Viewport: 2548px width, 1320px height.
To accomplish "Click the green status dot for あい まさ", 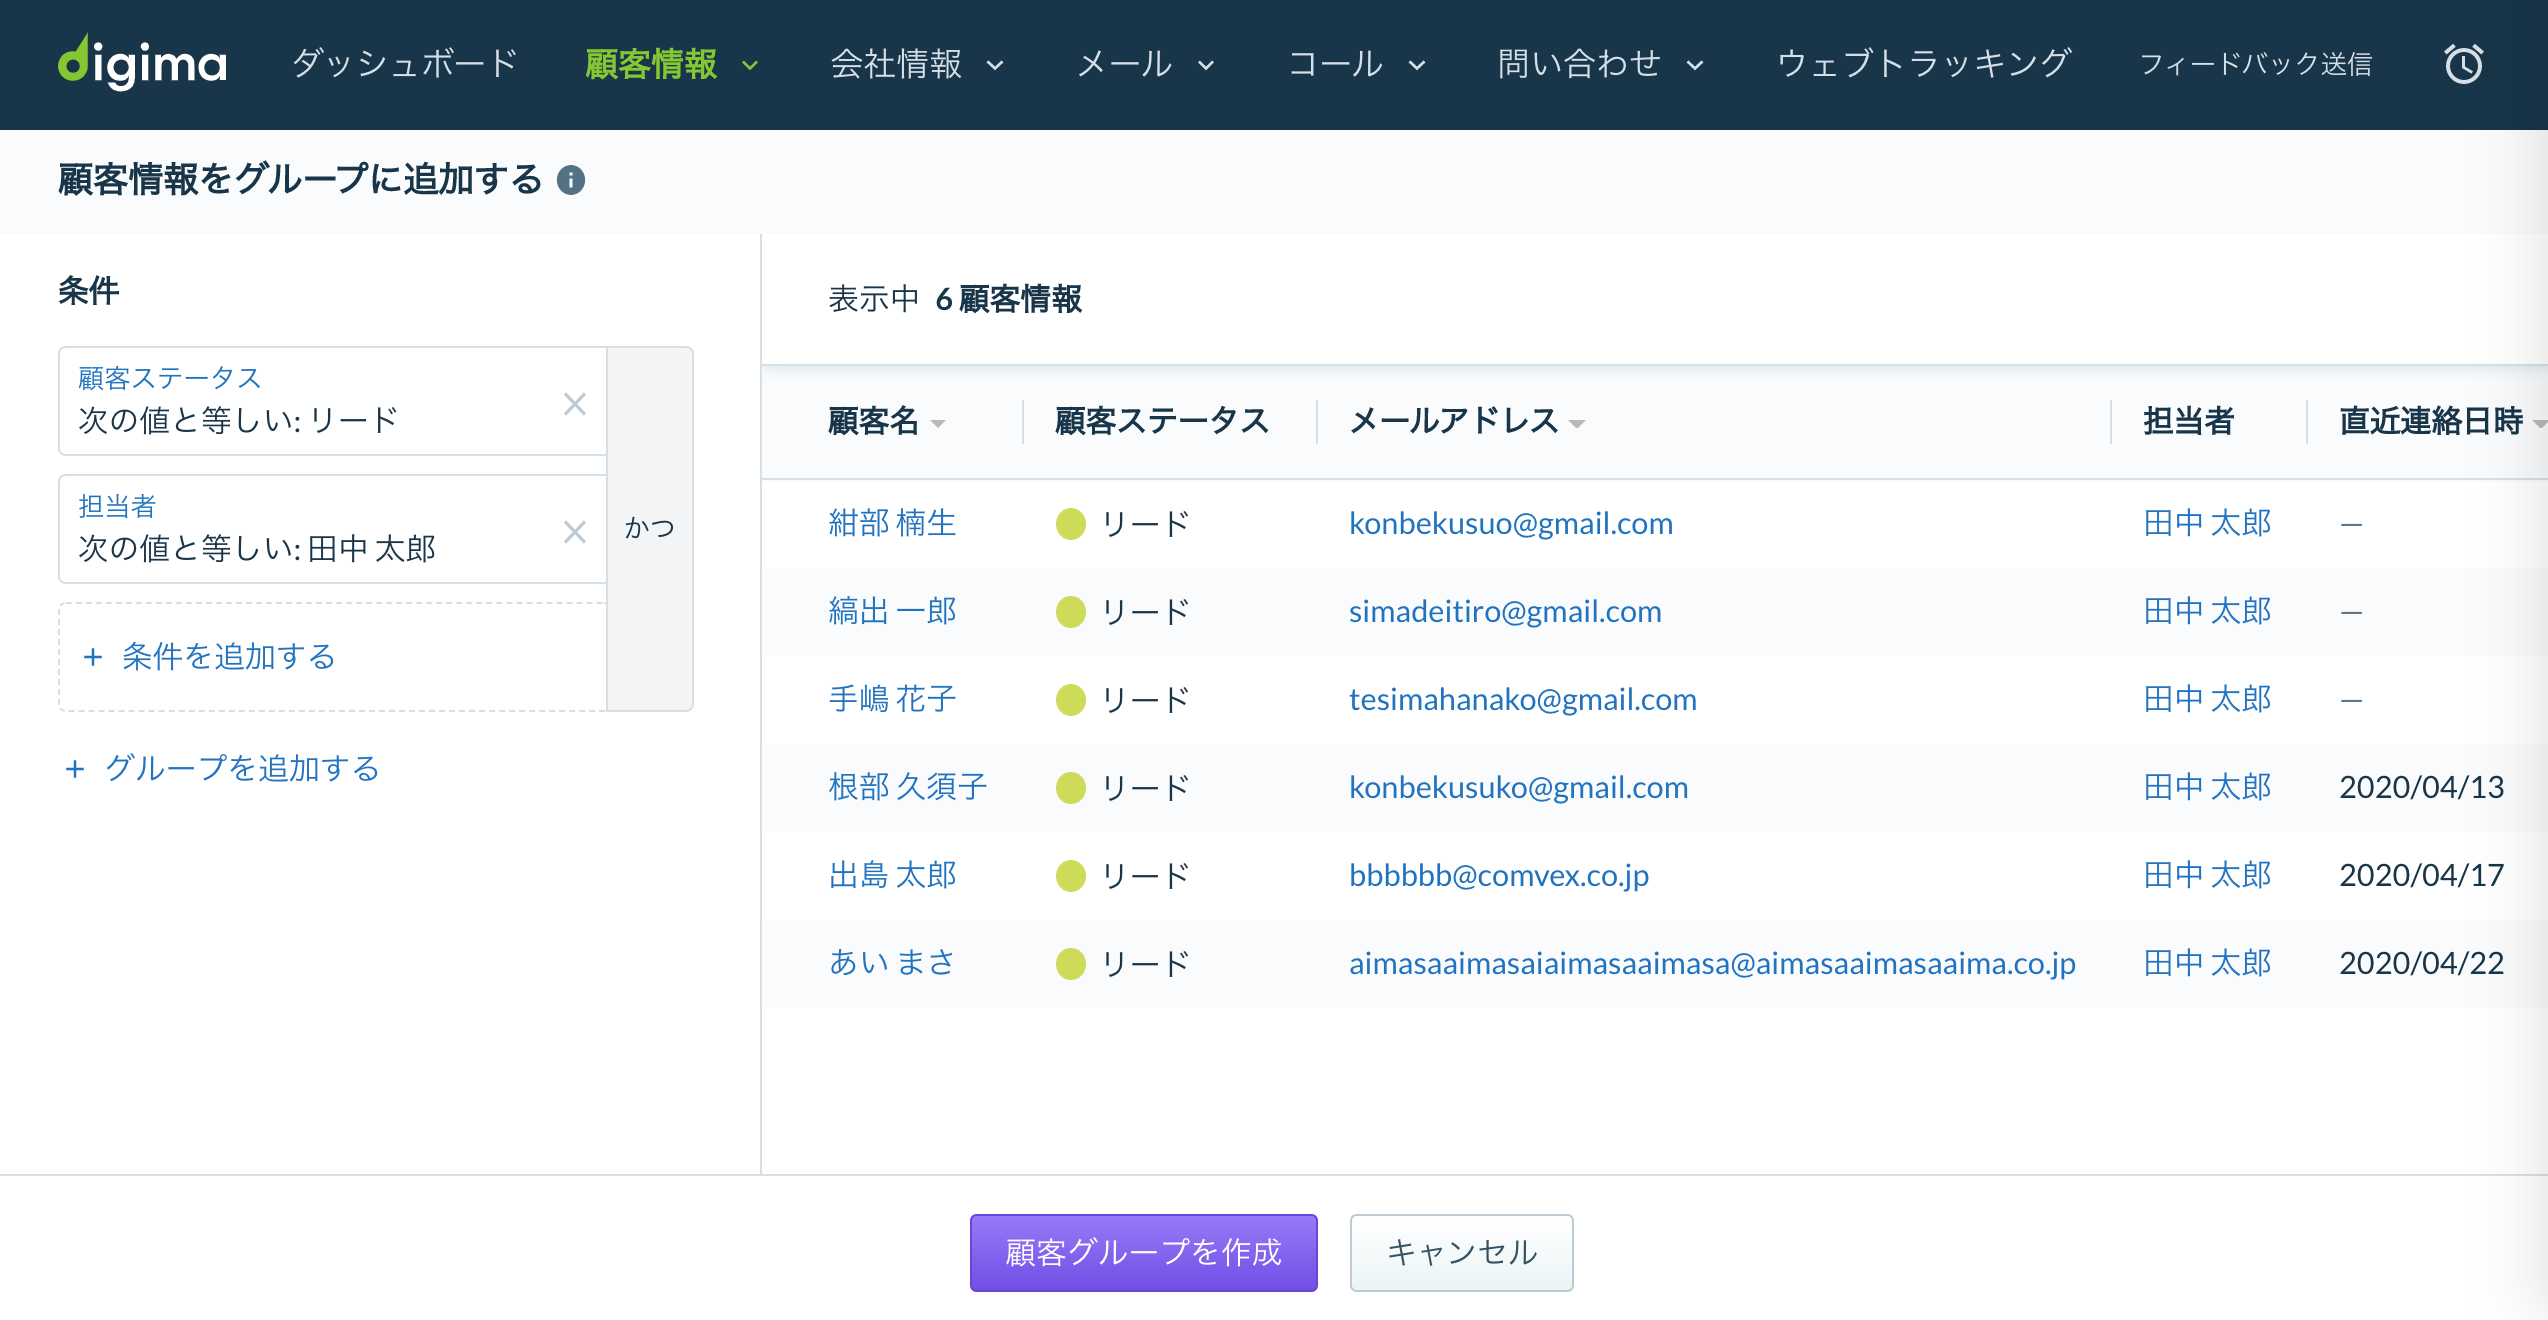I will pos(1071,964).
